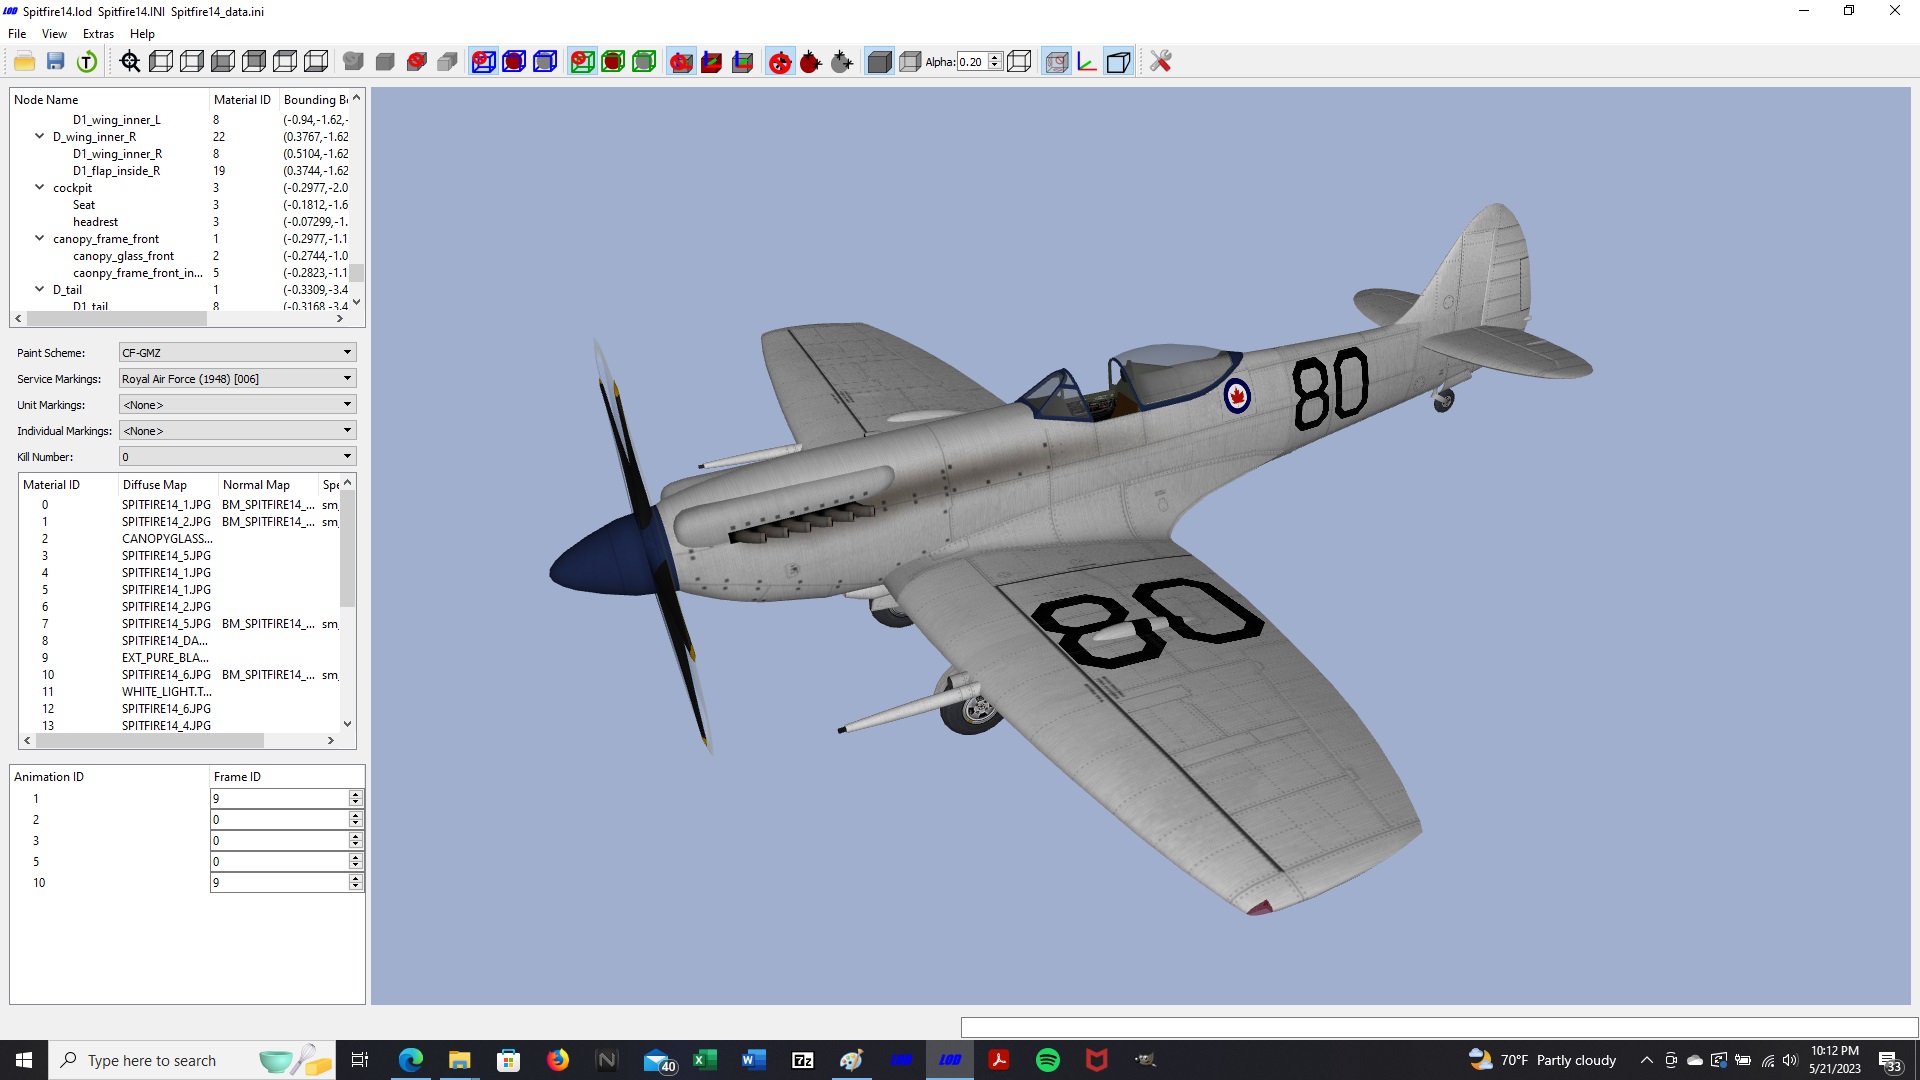Click the green reload textures icon
This screenshot has height=1080, width=1920.
pos(87,62)
